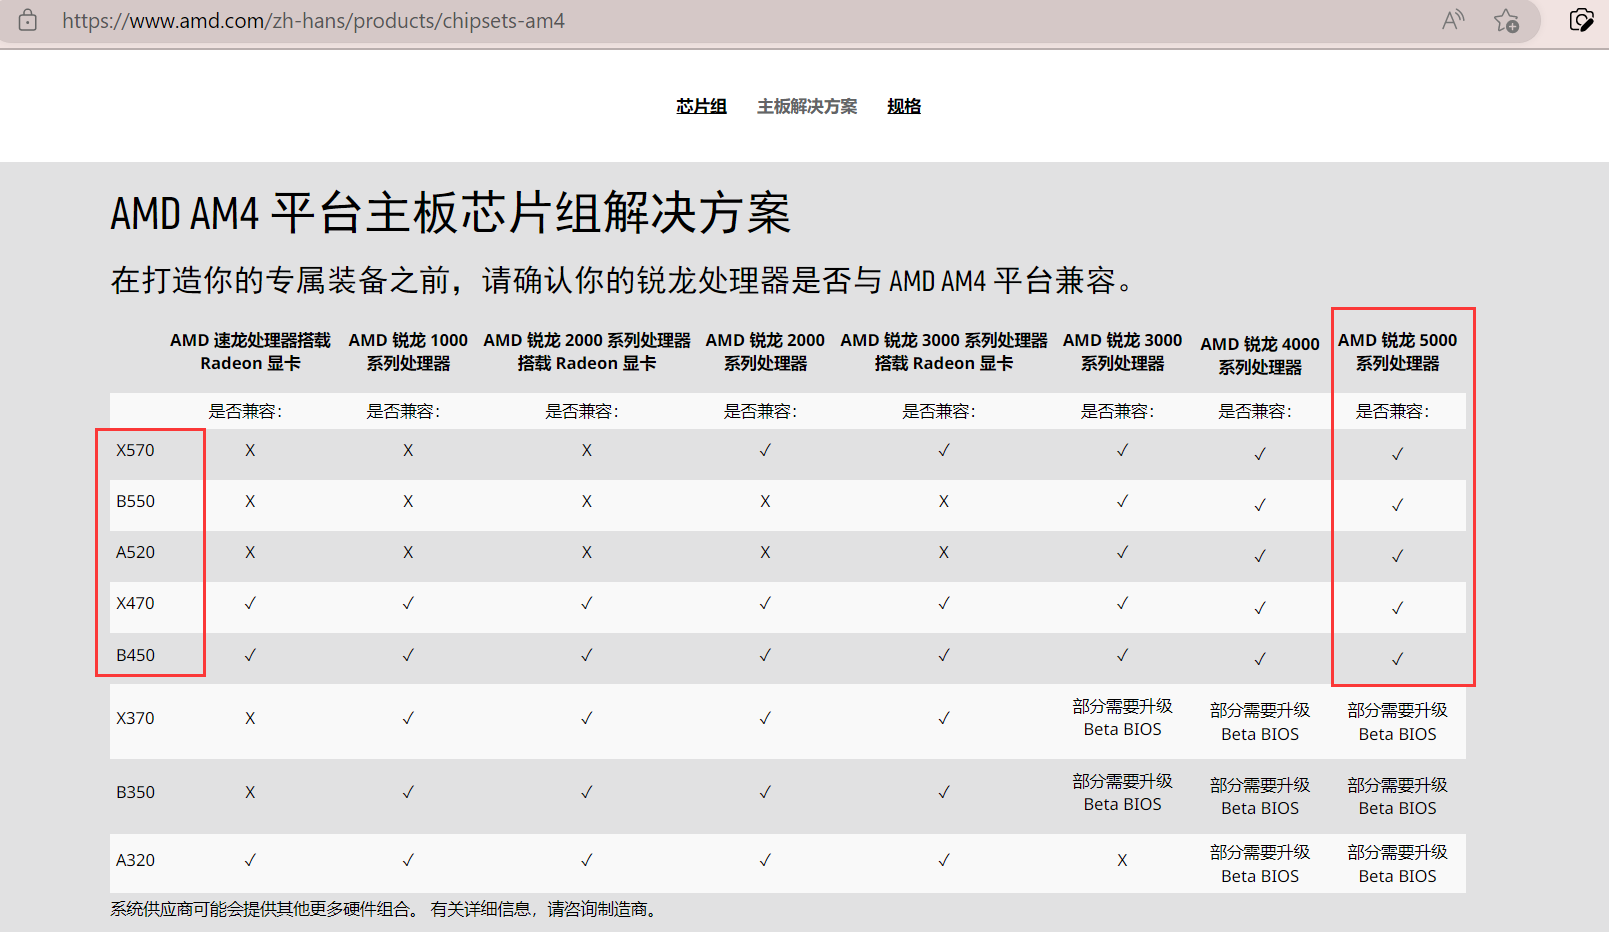Click 是否兼容 under the 锐龙 5000 column
Viewport: 1609px width, 932px height.
[1392, 411]
